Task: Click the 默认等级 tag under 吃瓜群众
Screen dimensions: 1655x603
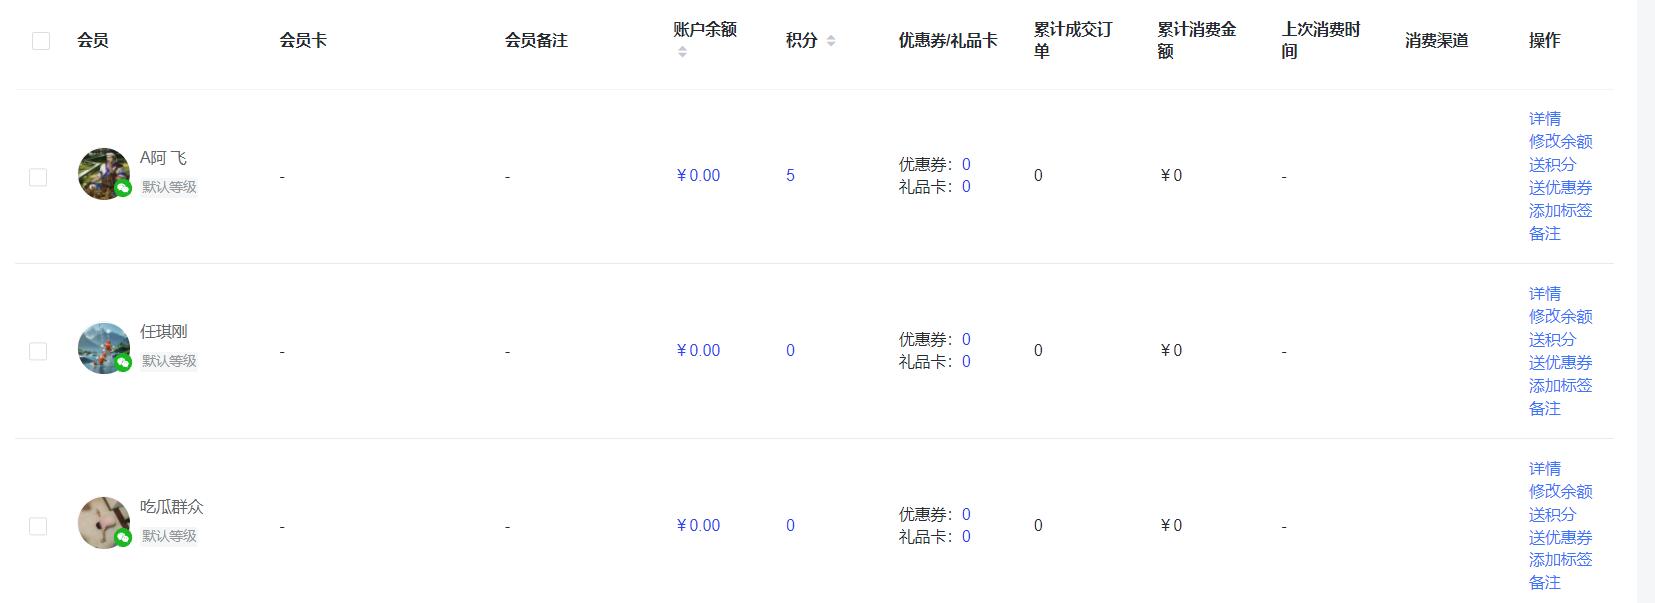Action: tap(169, 536)
